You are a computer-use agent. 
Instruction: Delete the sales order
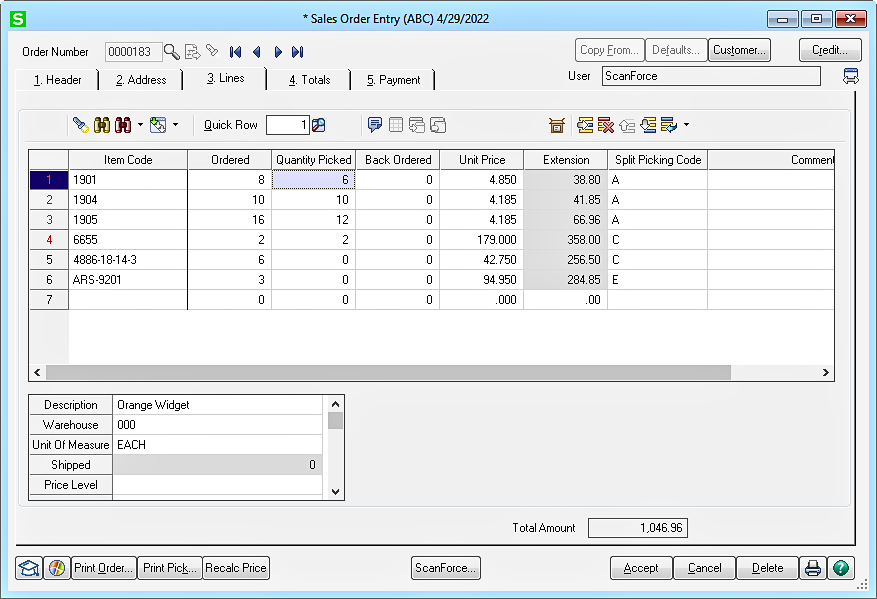coord(767,568)
